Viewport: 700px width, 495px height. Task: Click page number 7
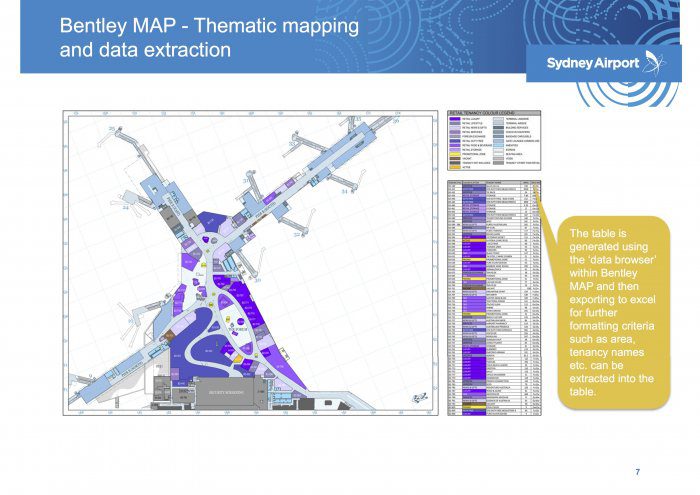click(637, 472)
